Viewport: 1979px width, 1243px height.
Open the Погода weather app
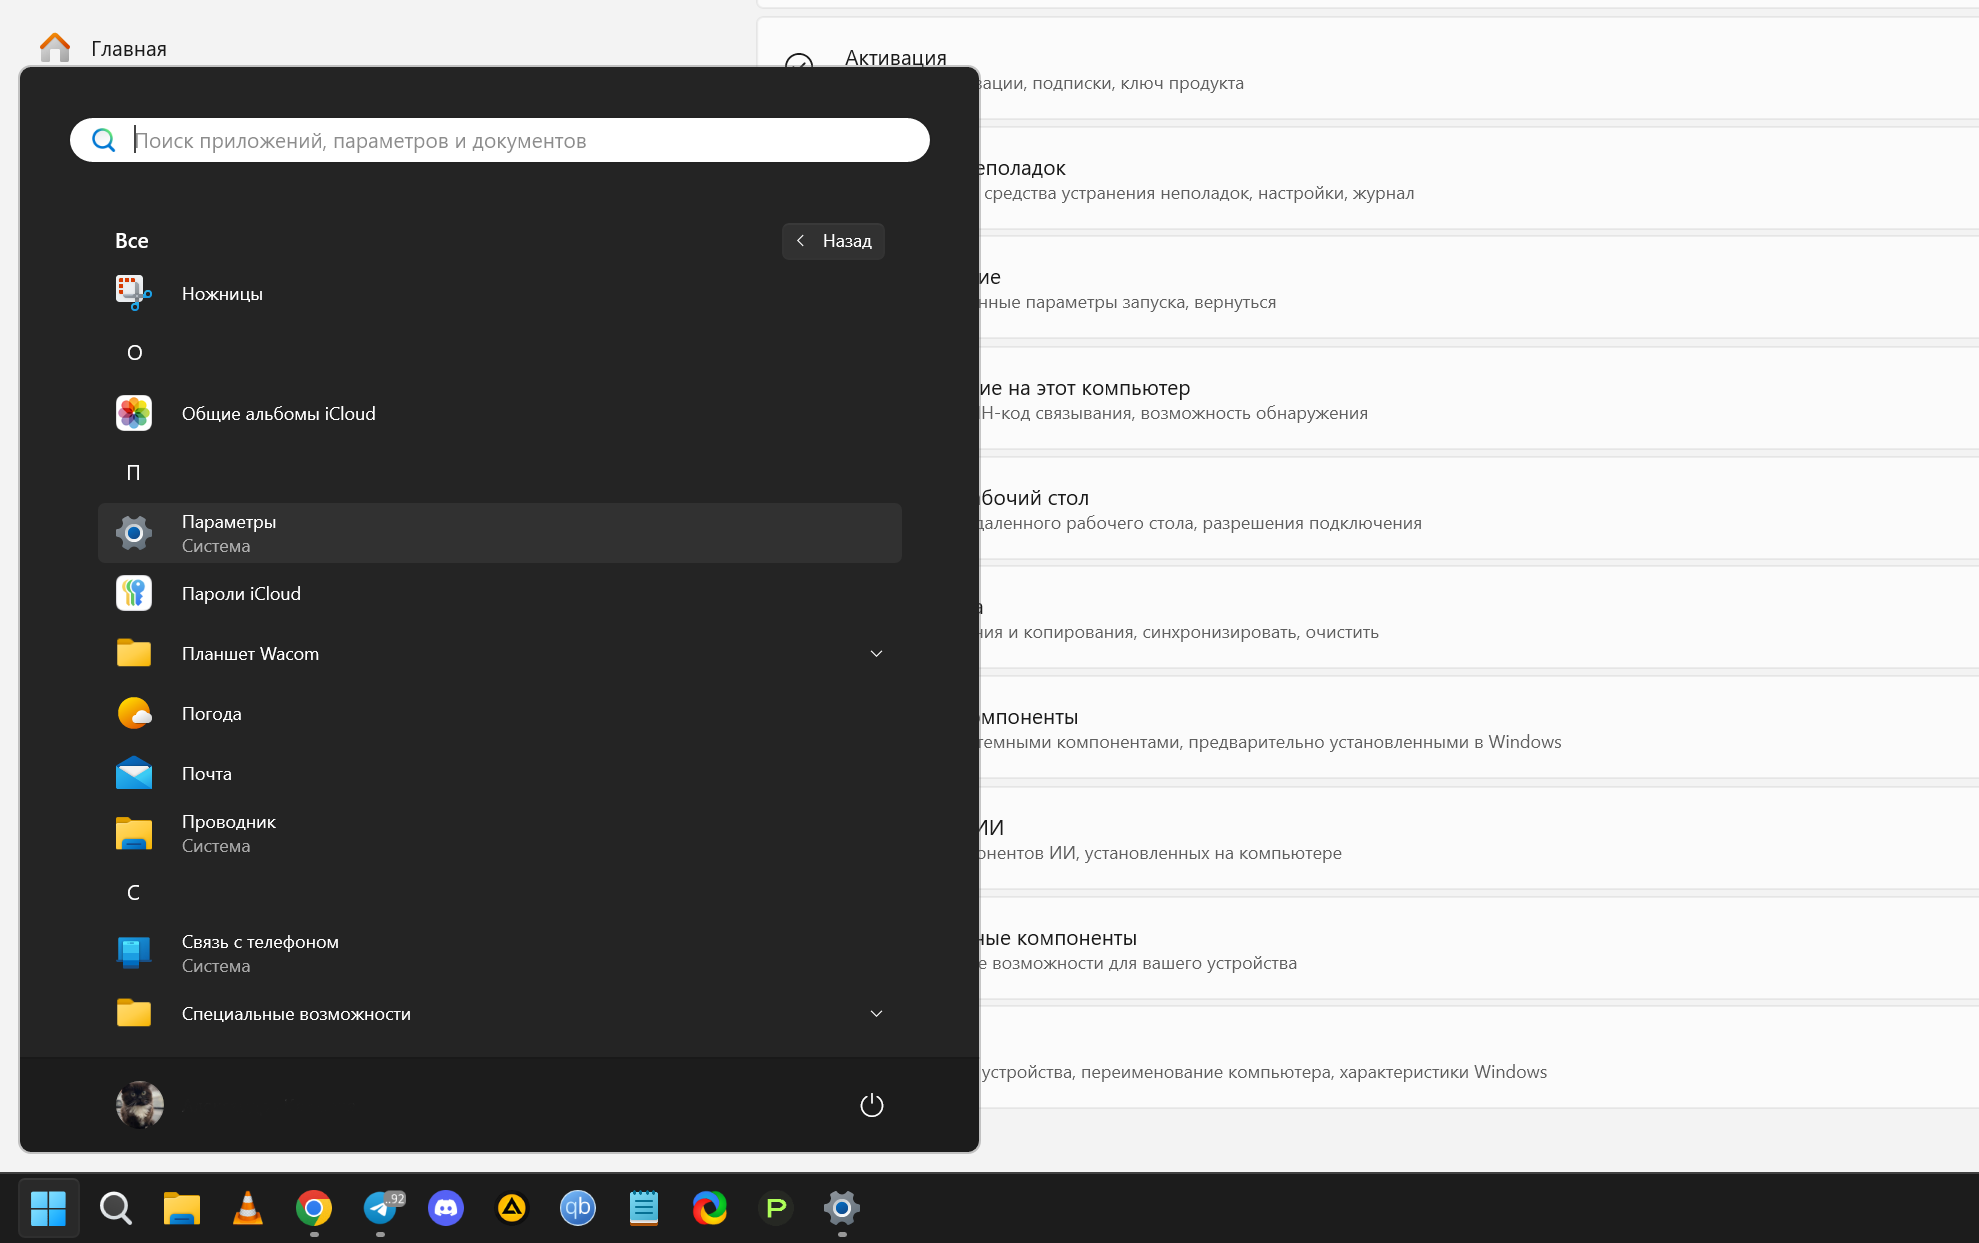point(211,714)
